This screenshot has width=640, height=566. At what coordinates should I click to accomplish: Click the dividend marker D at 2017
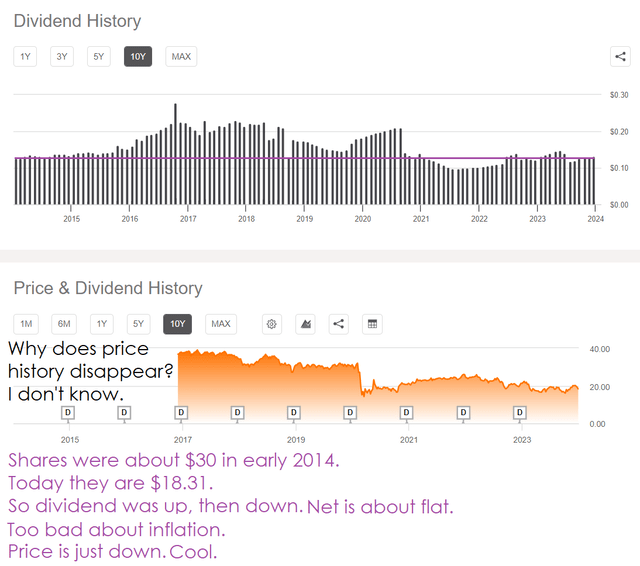coord(181,413)
